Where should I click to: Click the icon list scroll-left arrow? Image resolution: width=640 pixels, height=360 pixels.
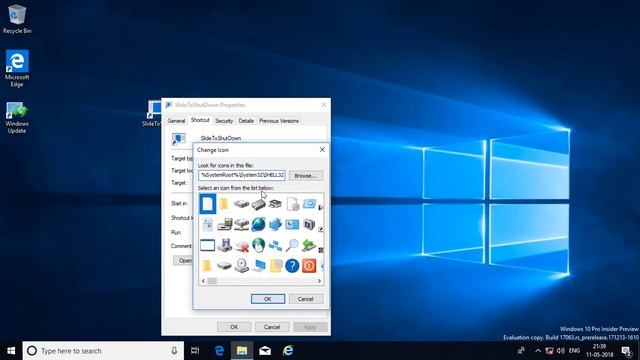pyautogui.click(x=203, y=281)
